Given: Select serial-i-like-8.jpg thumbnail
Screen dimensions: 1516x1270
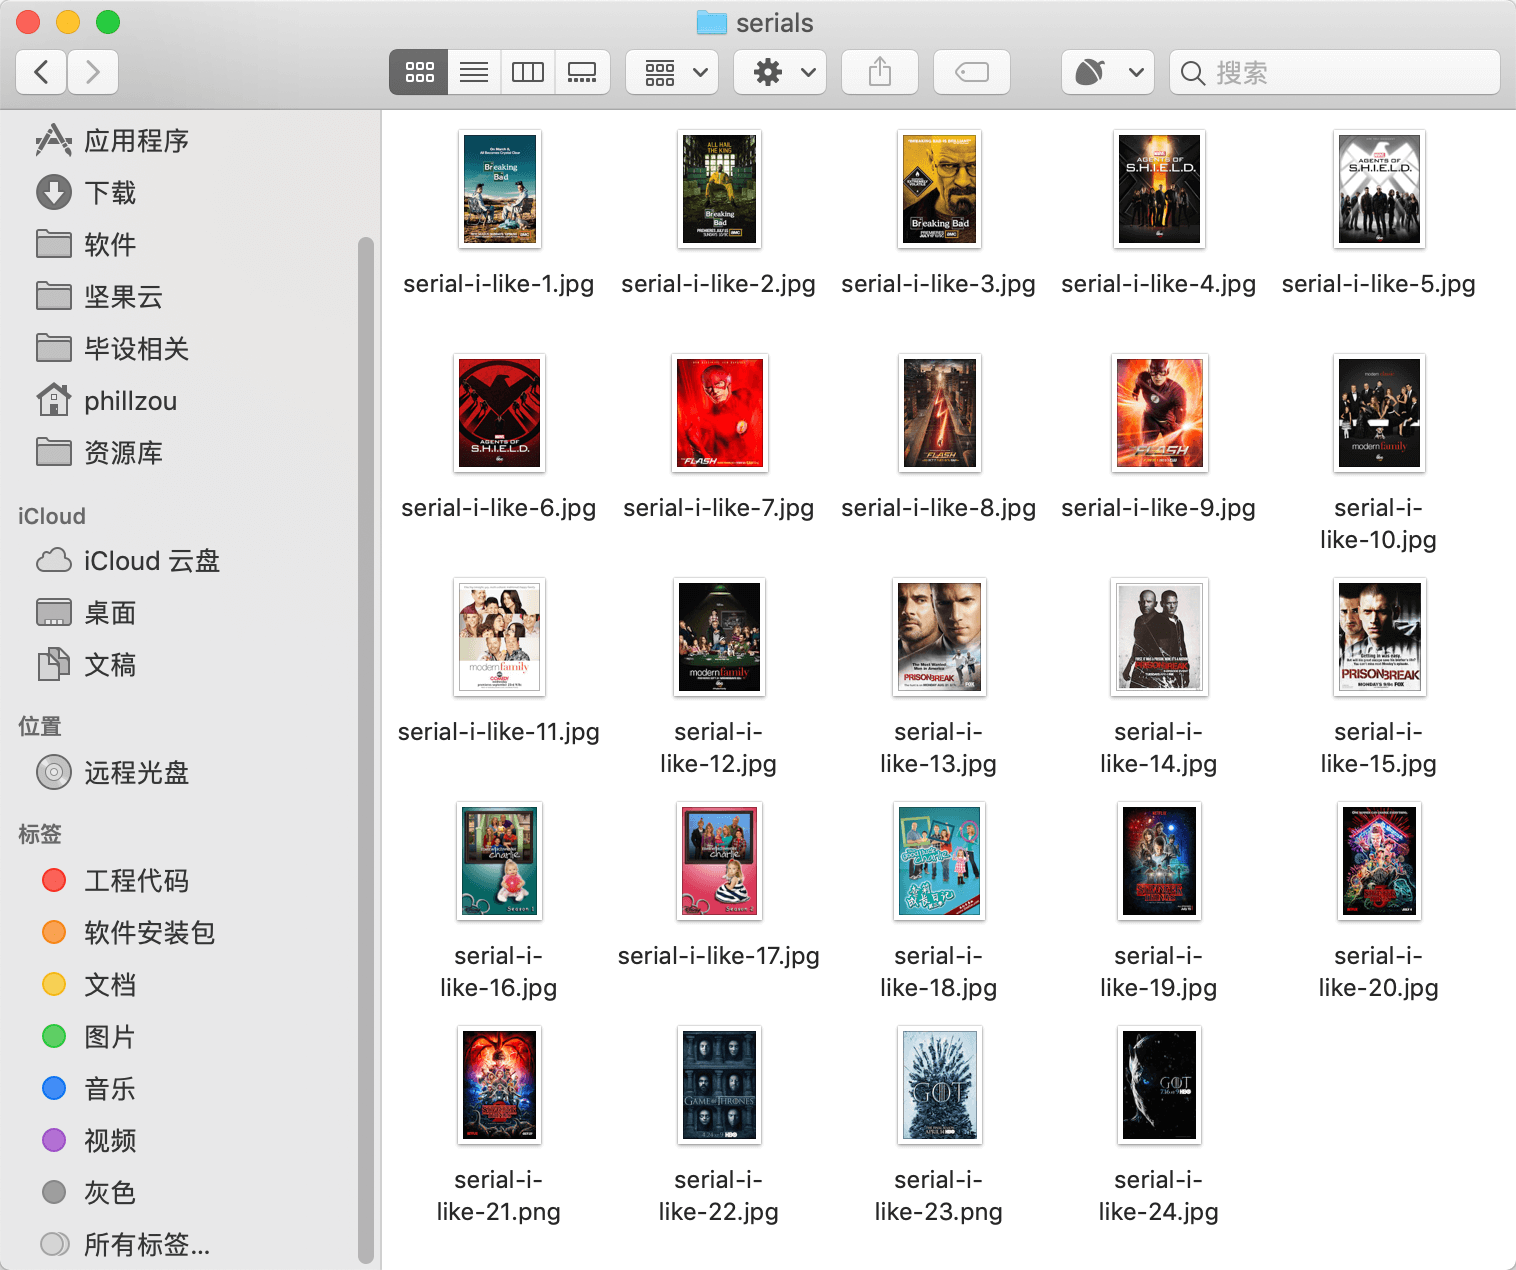Looking at the screenshot, I should point(939,413).
